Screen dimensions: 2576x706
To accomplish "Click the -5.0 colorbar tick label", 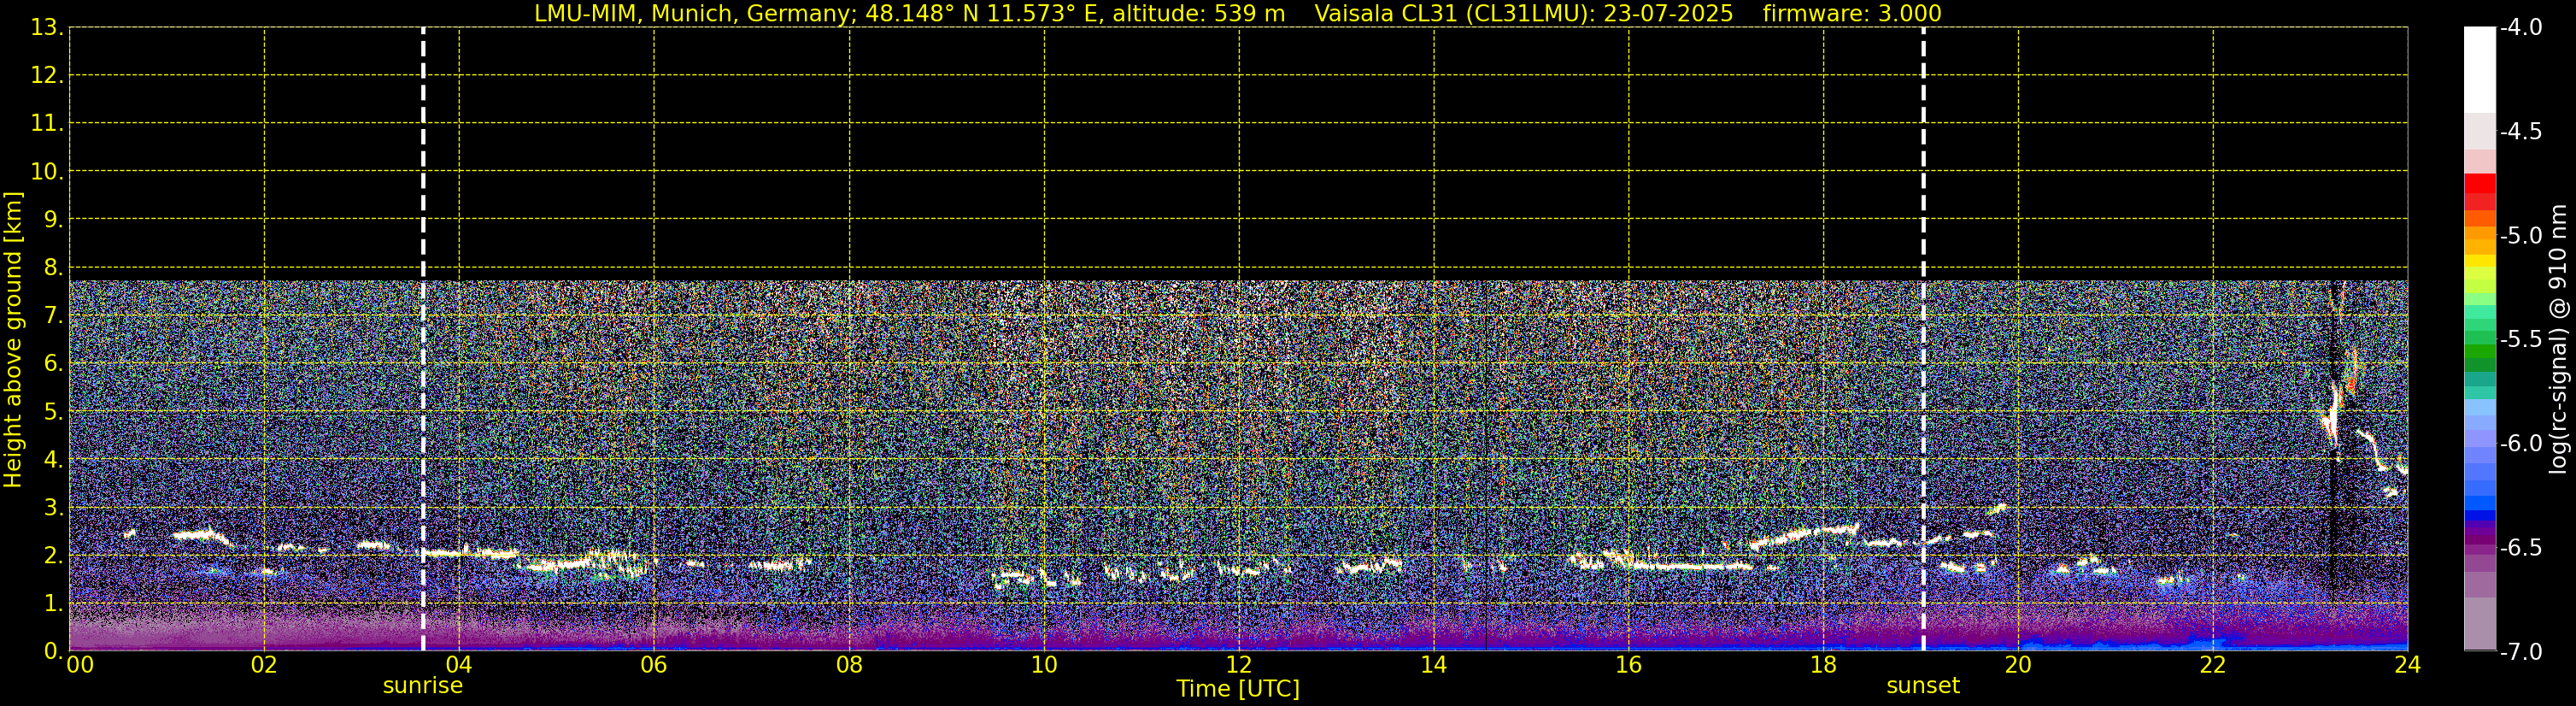I will (2520, 236).
